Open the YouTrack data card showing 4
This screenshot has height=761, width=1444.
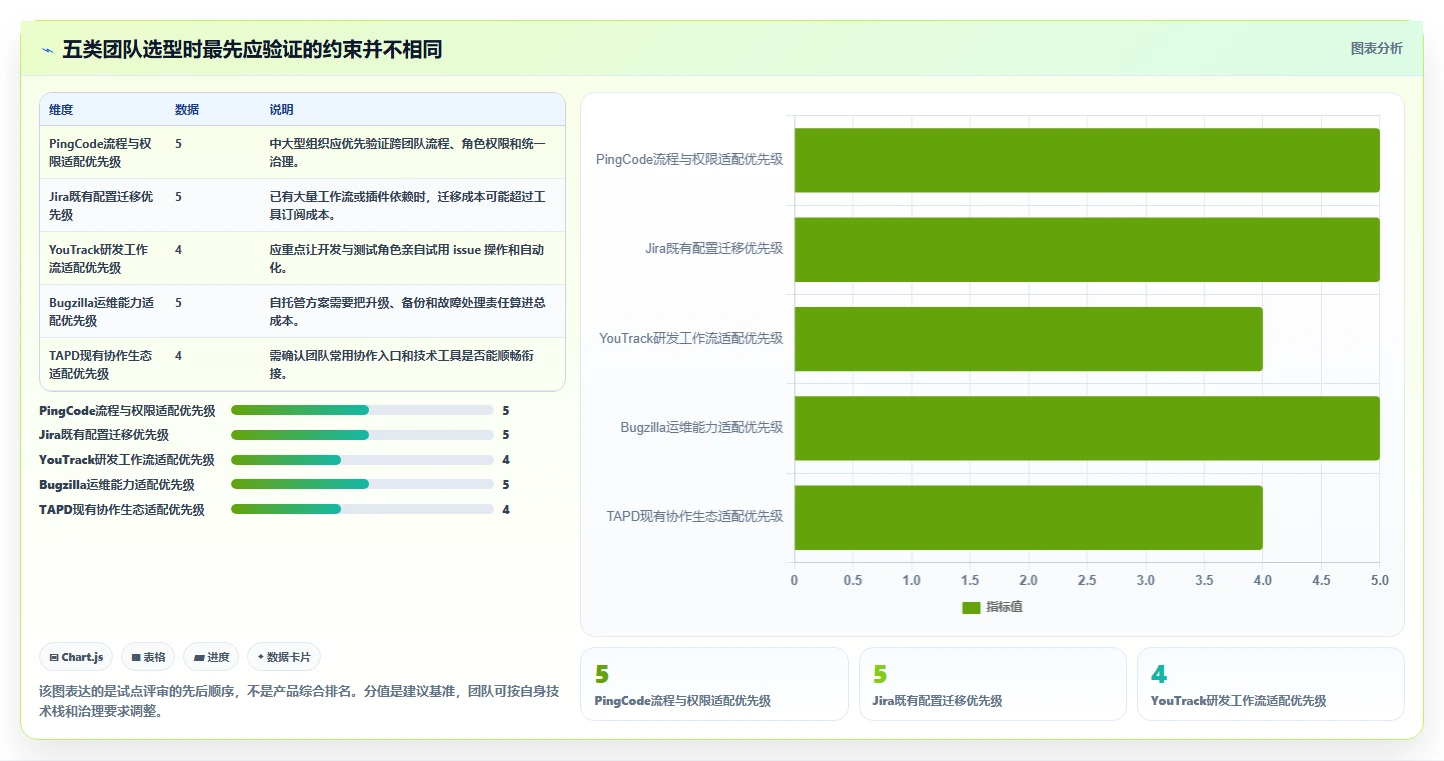tap(1271, 684)
